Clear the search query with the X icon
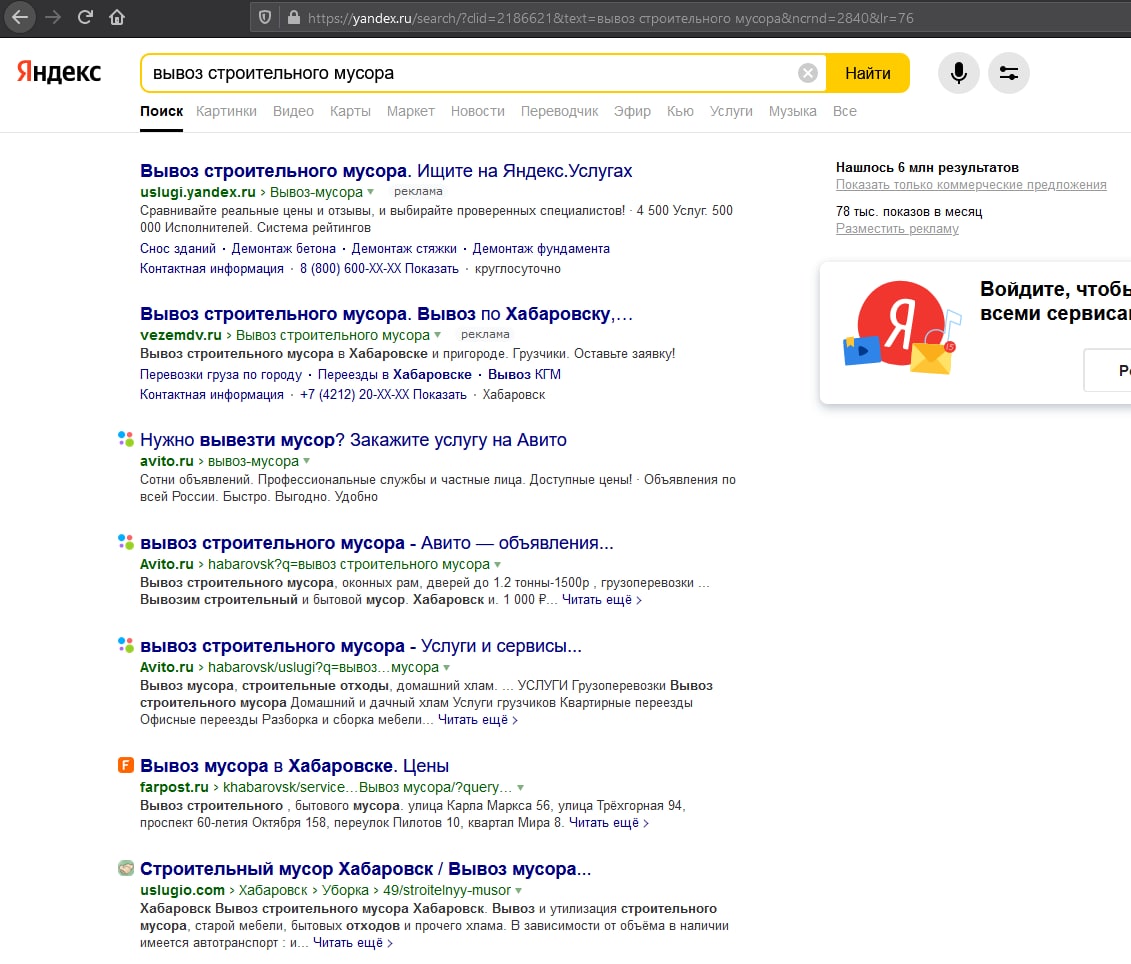 click(808, 73)
